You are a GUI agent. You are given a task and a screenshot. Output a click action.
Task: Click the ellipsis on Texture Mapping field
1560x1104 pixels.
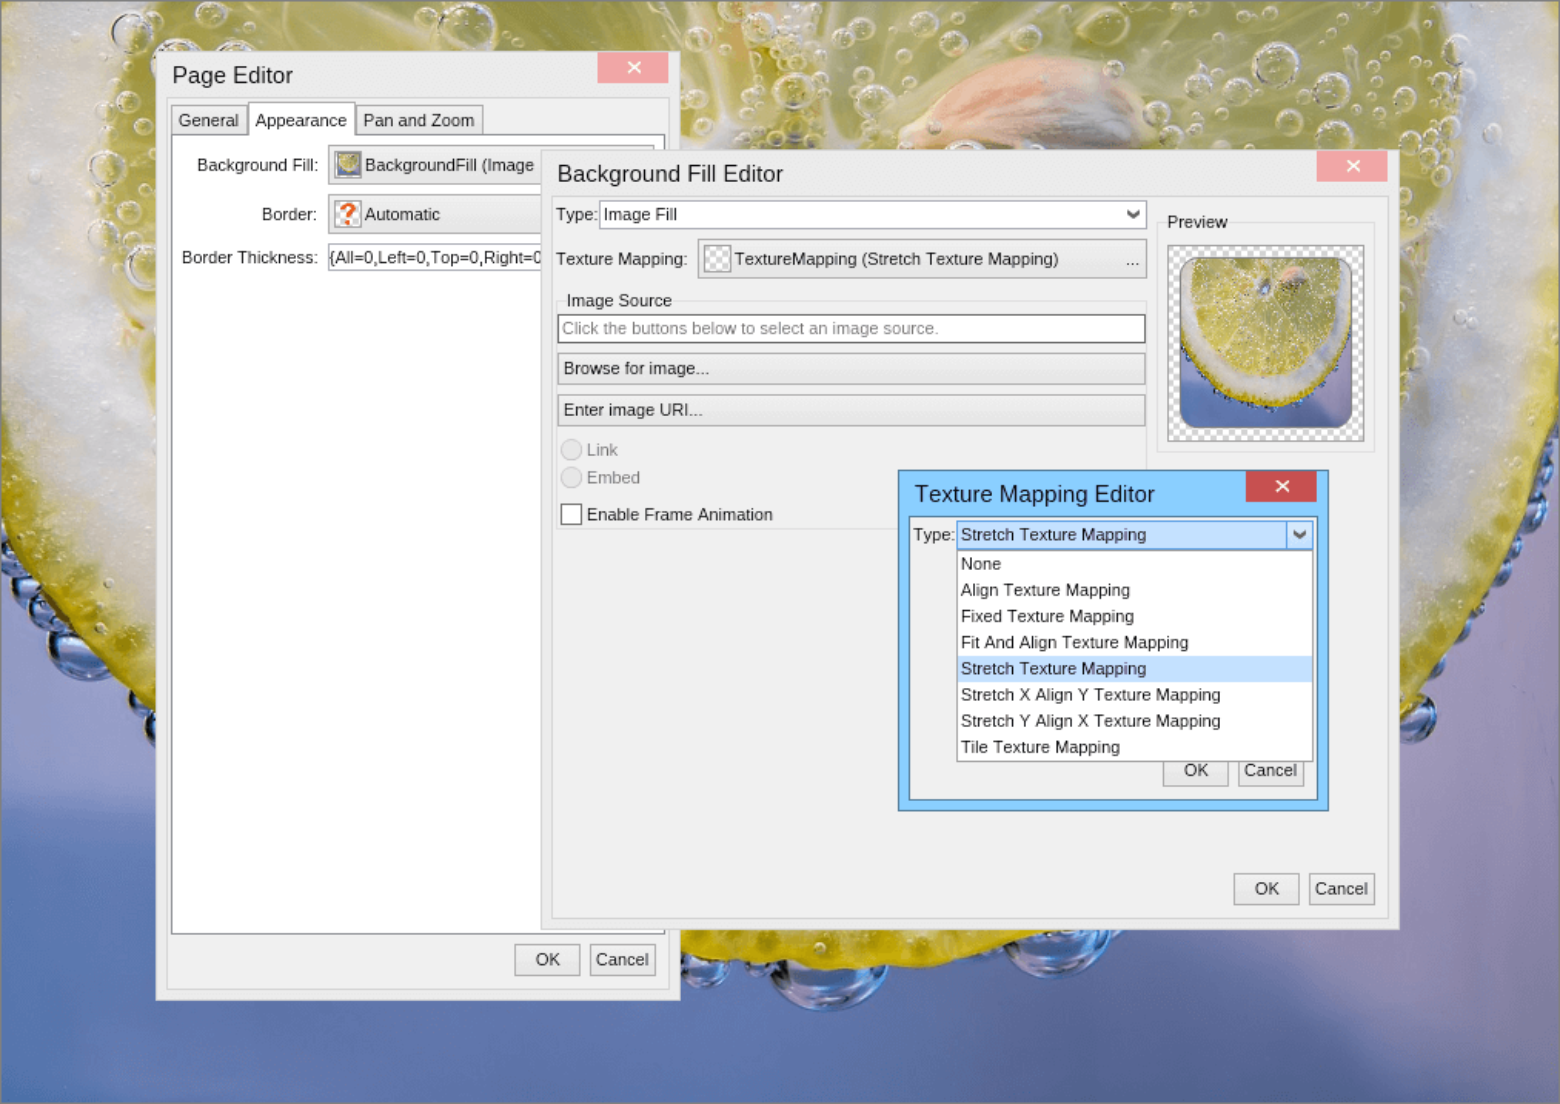coord(1131,260)
